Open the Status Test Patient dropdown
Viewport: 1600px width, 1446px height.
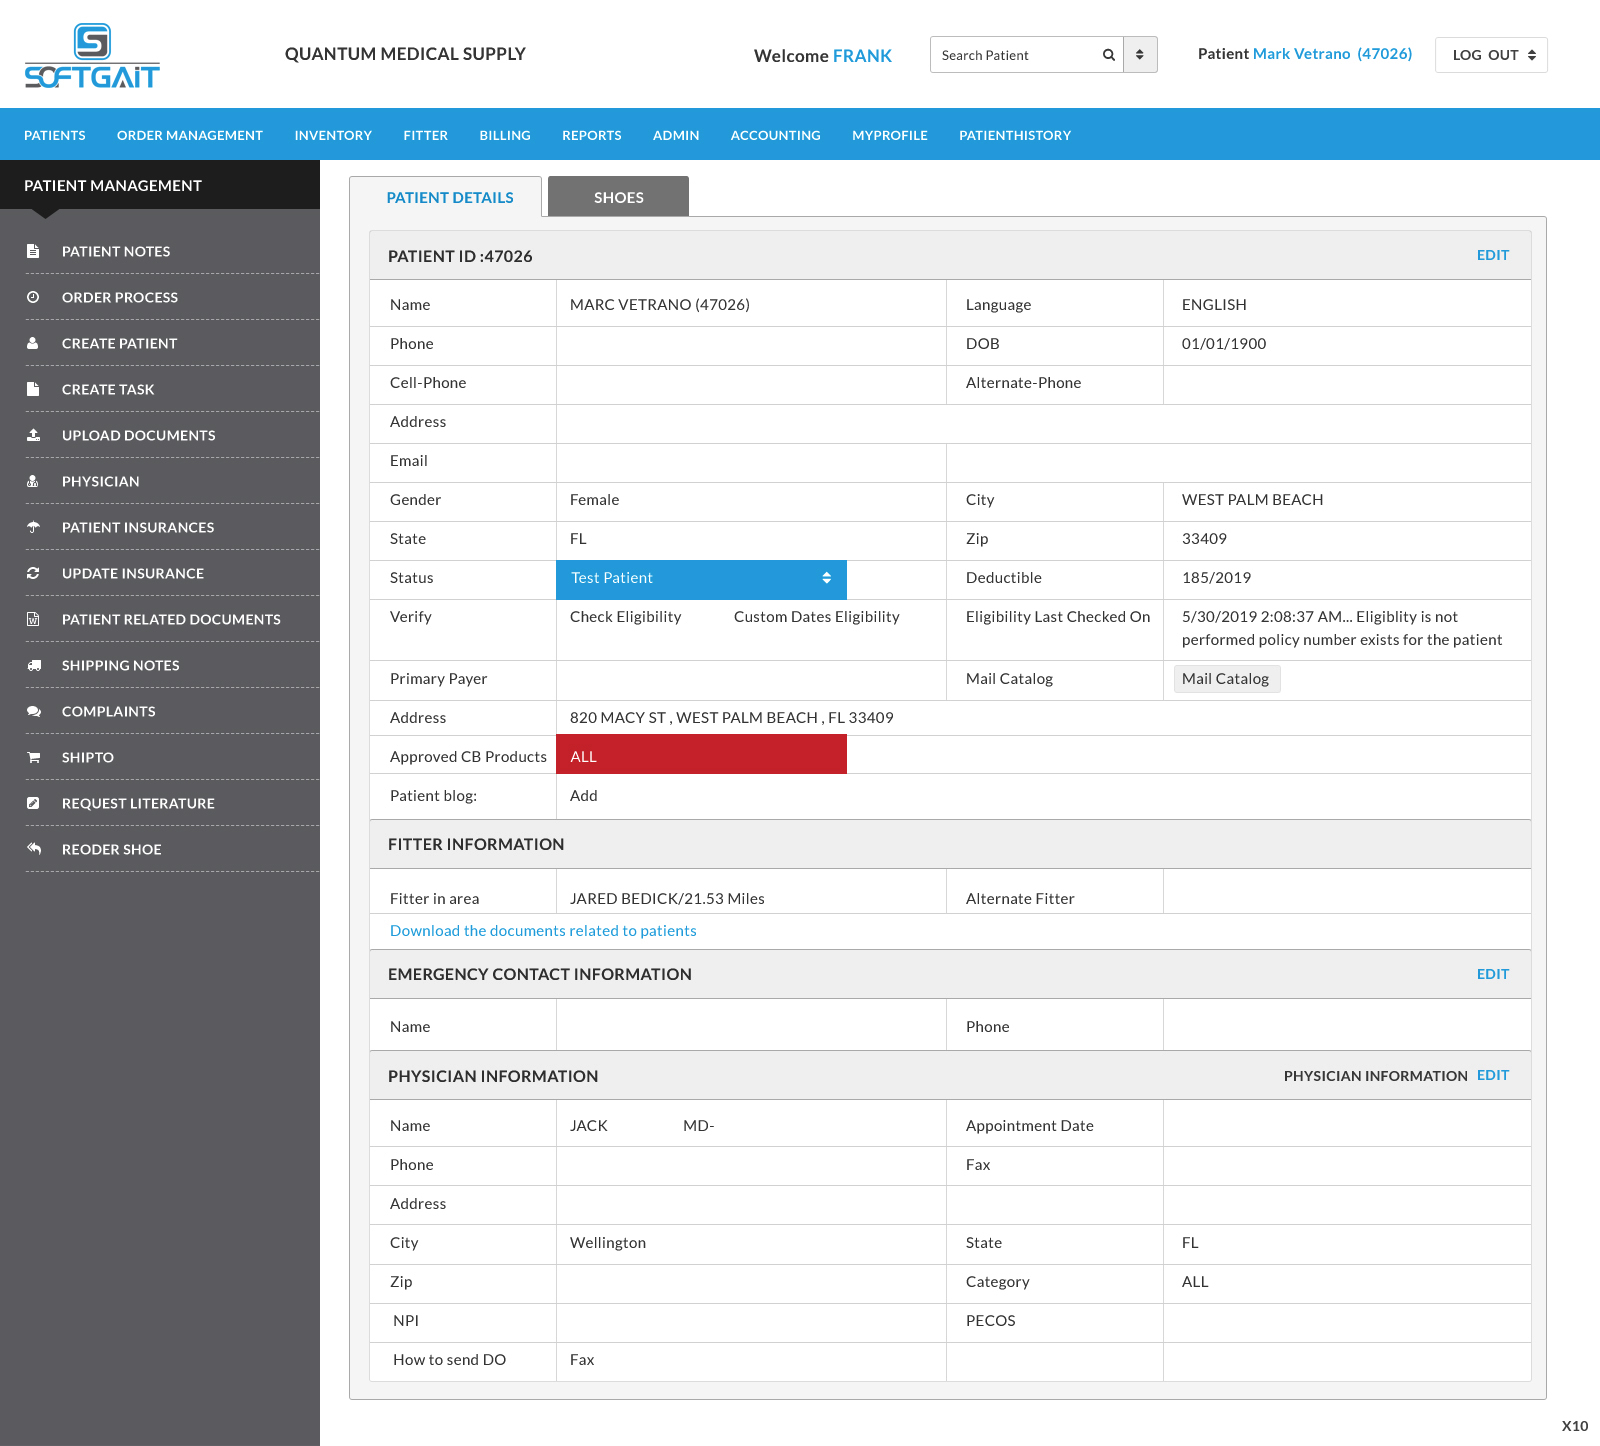(701, 579)
